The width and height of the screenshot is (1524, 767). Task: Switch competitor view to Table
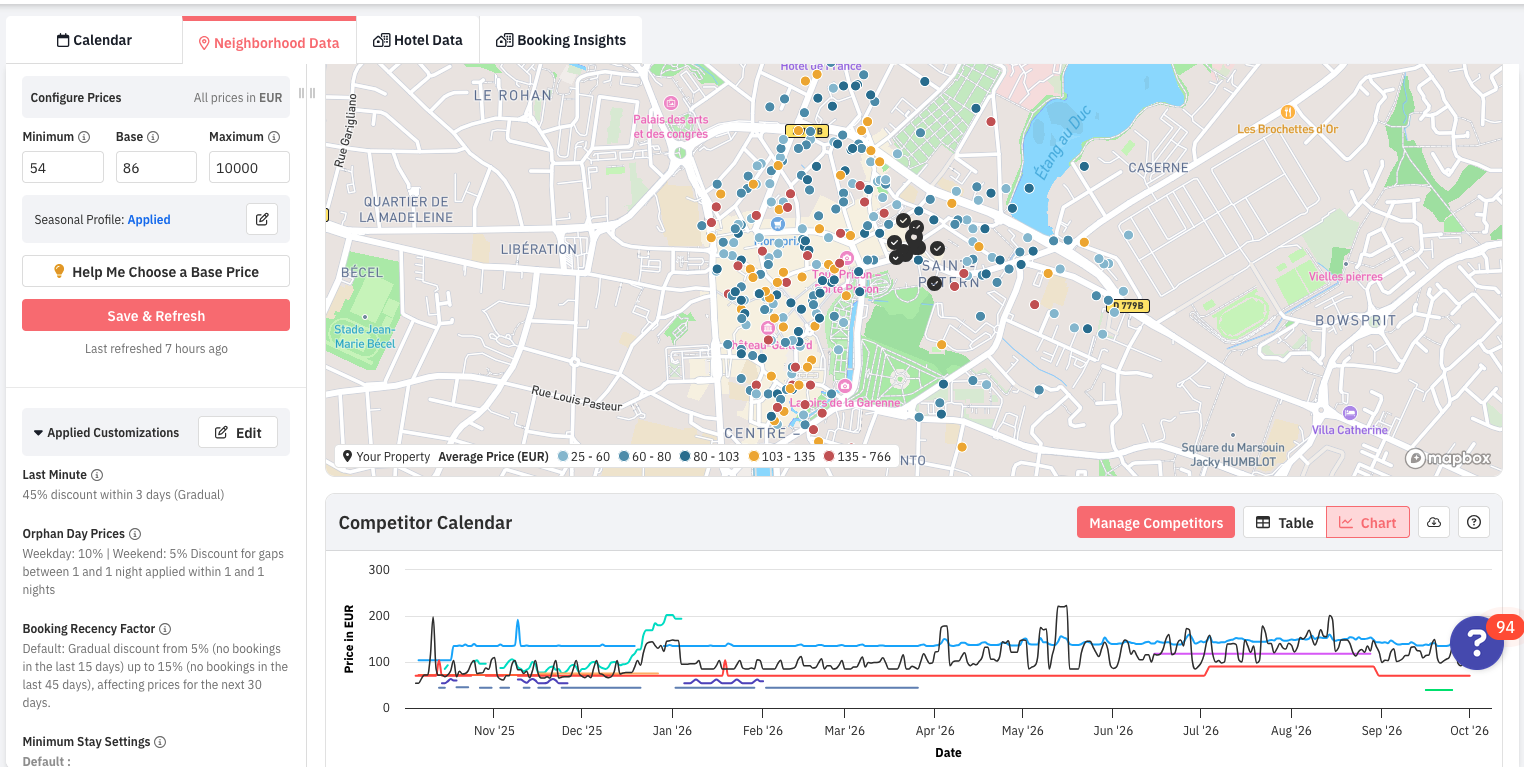1284,522
